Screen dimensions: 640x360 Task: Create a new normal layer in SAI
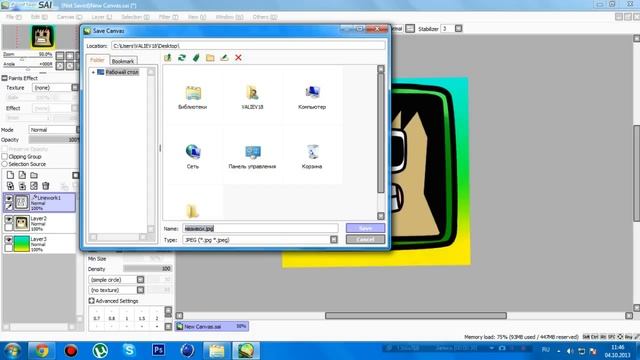pos(10,175)
